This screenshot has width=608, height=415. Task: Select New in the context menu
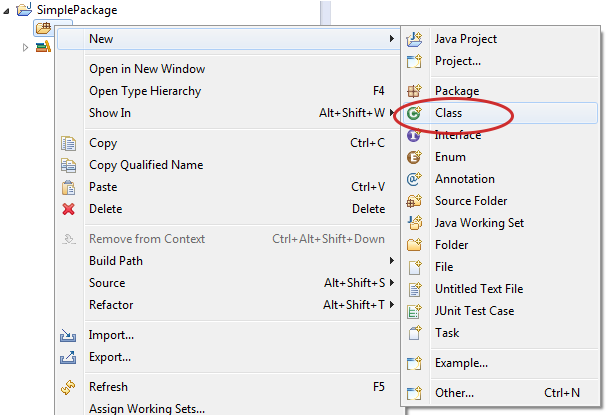pyautogui.click(x=228, y=39)
